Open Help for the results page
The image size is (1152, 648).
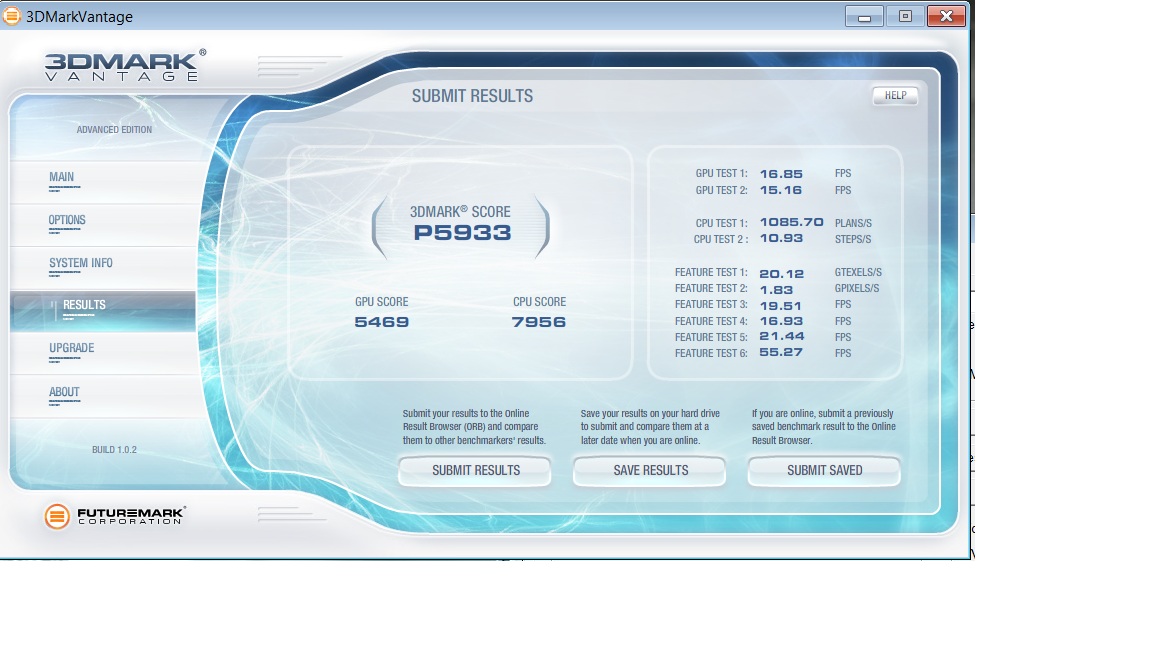pos(895,96)
